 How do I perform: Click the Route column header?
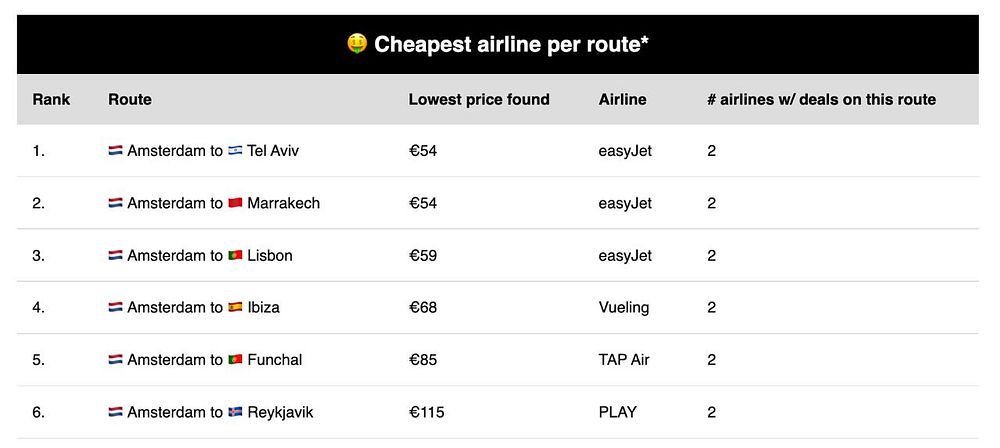point(130,99)
